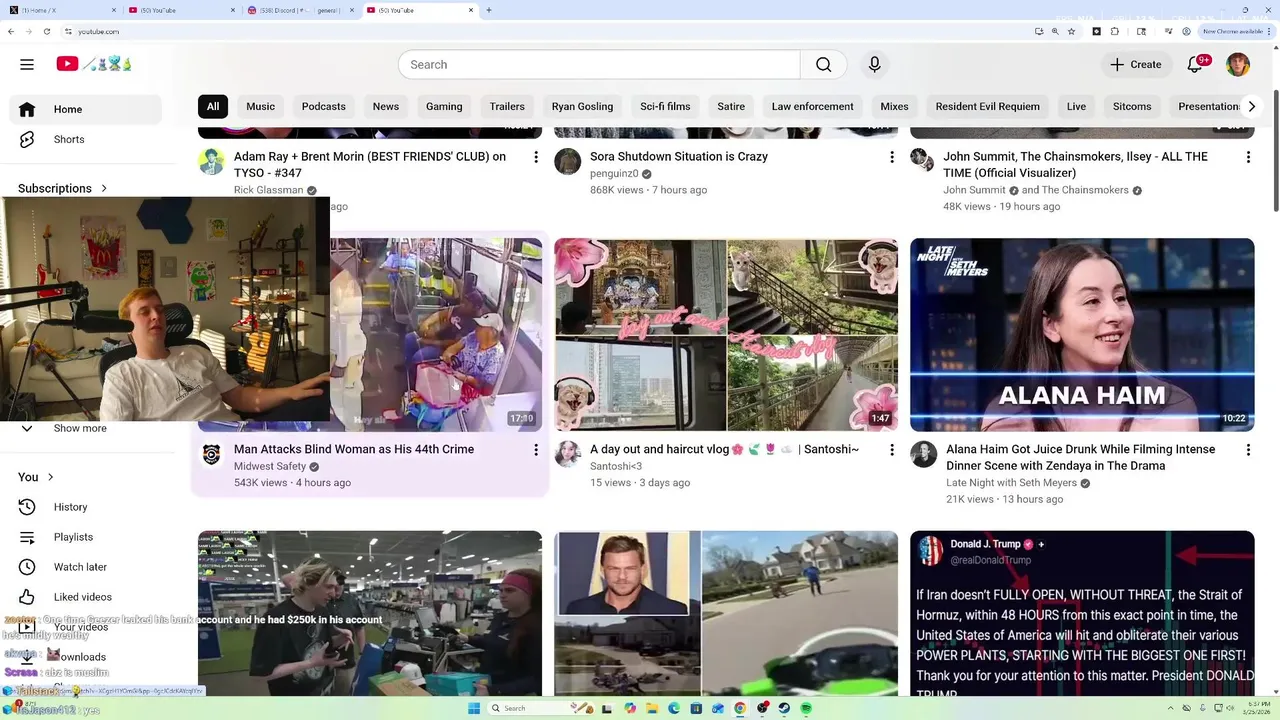Select the Resident Evil Requiem chip
1280x720 pixels.
coord(988,106)
